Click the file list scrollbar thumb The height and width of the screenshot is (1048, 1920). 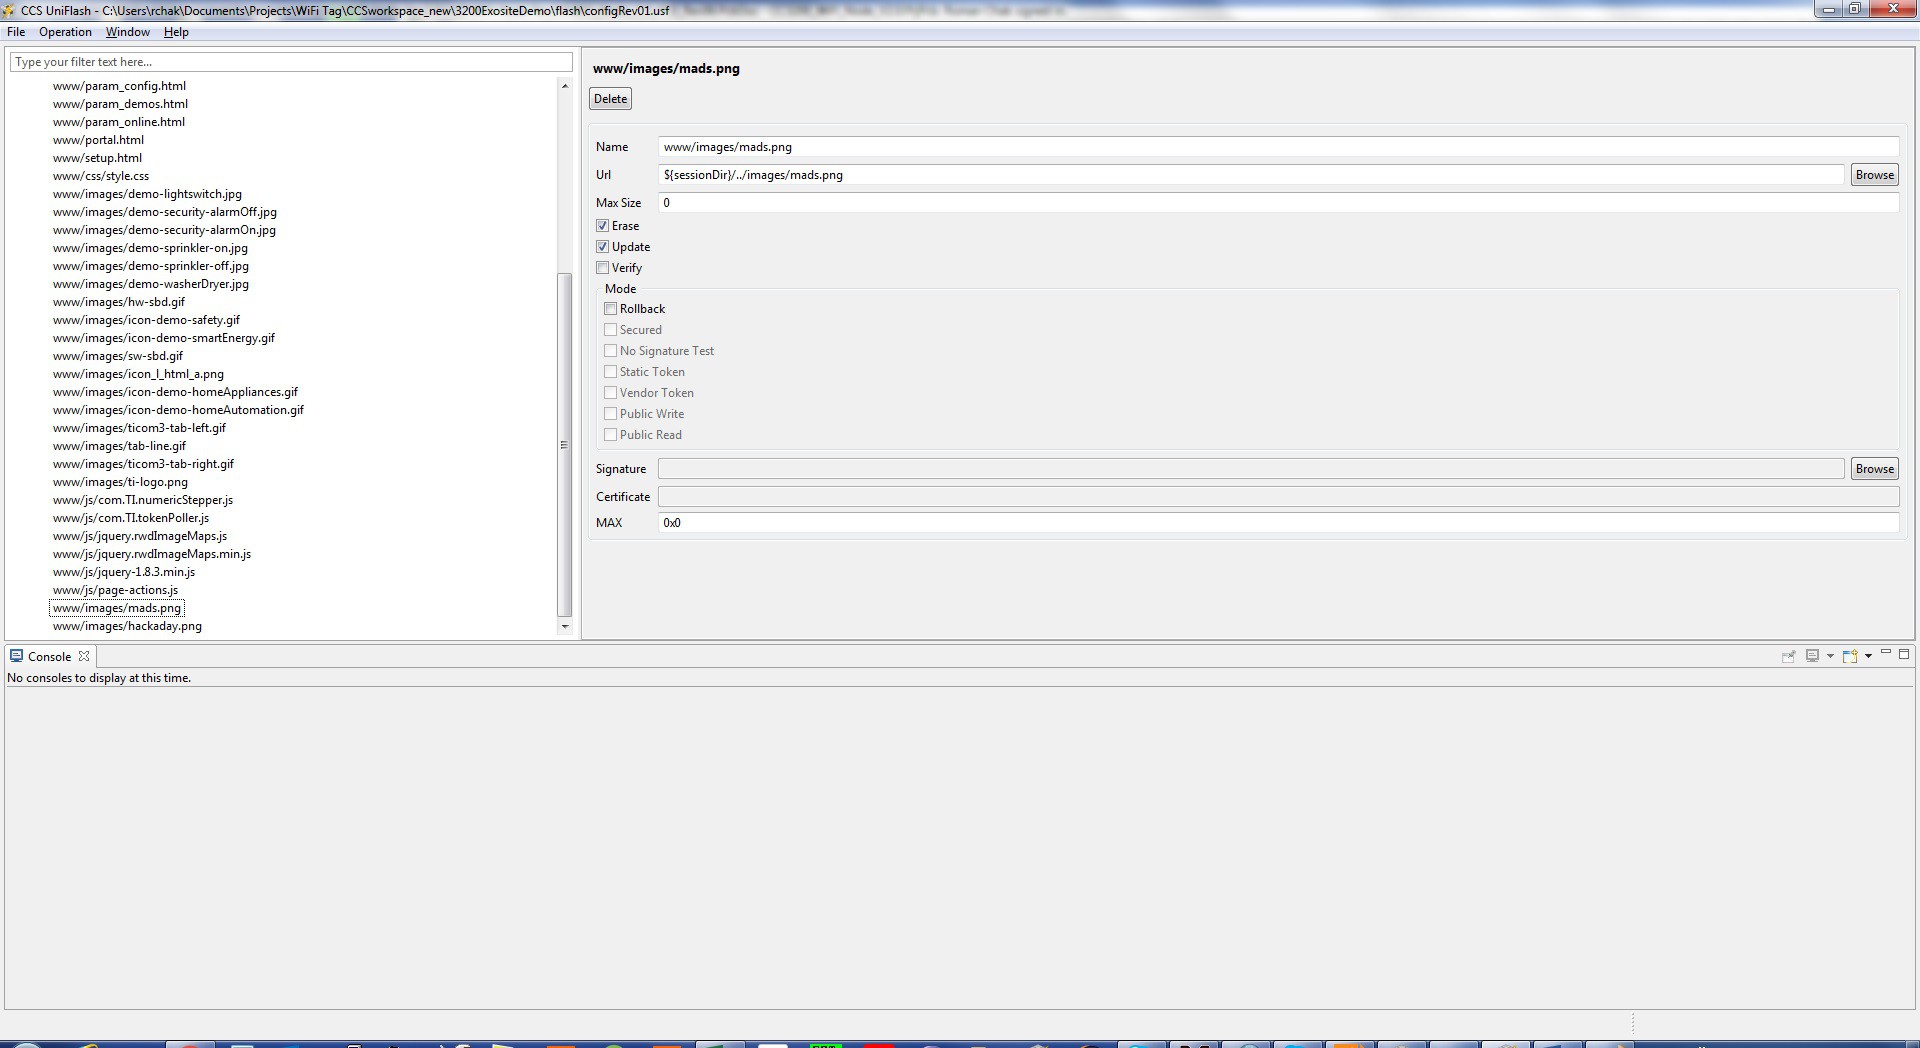(x=564, y=445)
